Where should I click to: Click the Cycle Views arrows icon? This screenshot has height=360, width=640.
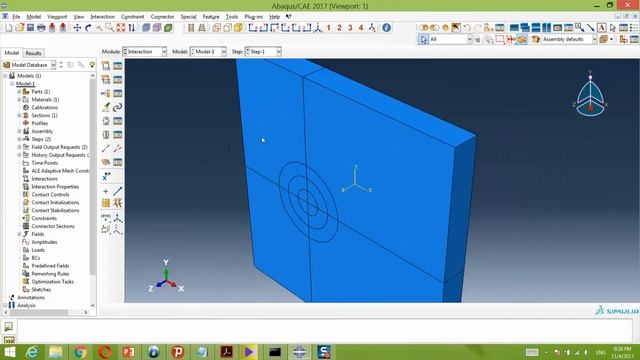[x=131, y=28]
